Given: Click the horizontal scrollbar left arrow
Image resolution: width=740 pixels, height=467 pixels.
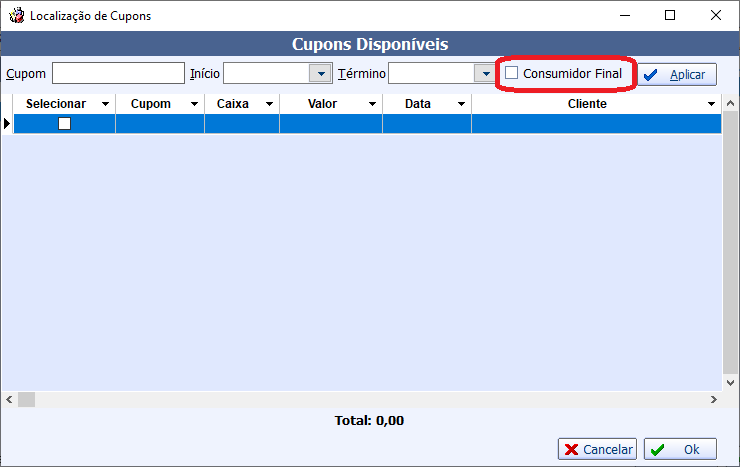Looking at the screenshot, I should (9, 399).
